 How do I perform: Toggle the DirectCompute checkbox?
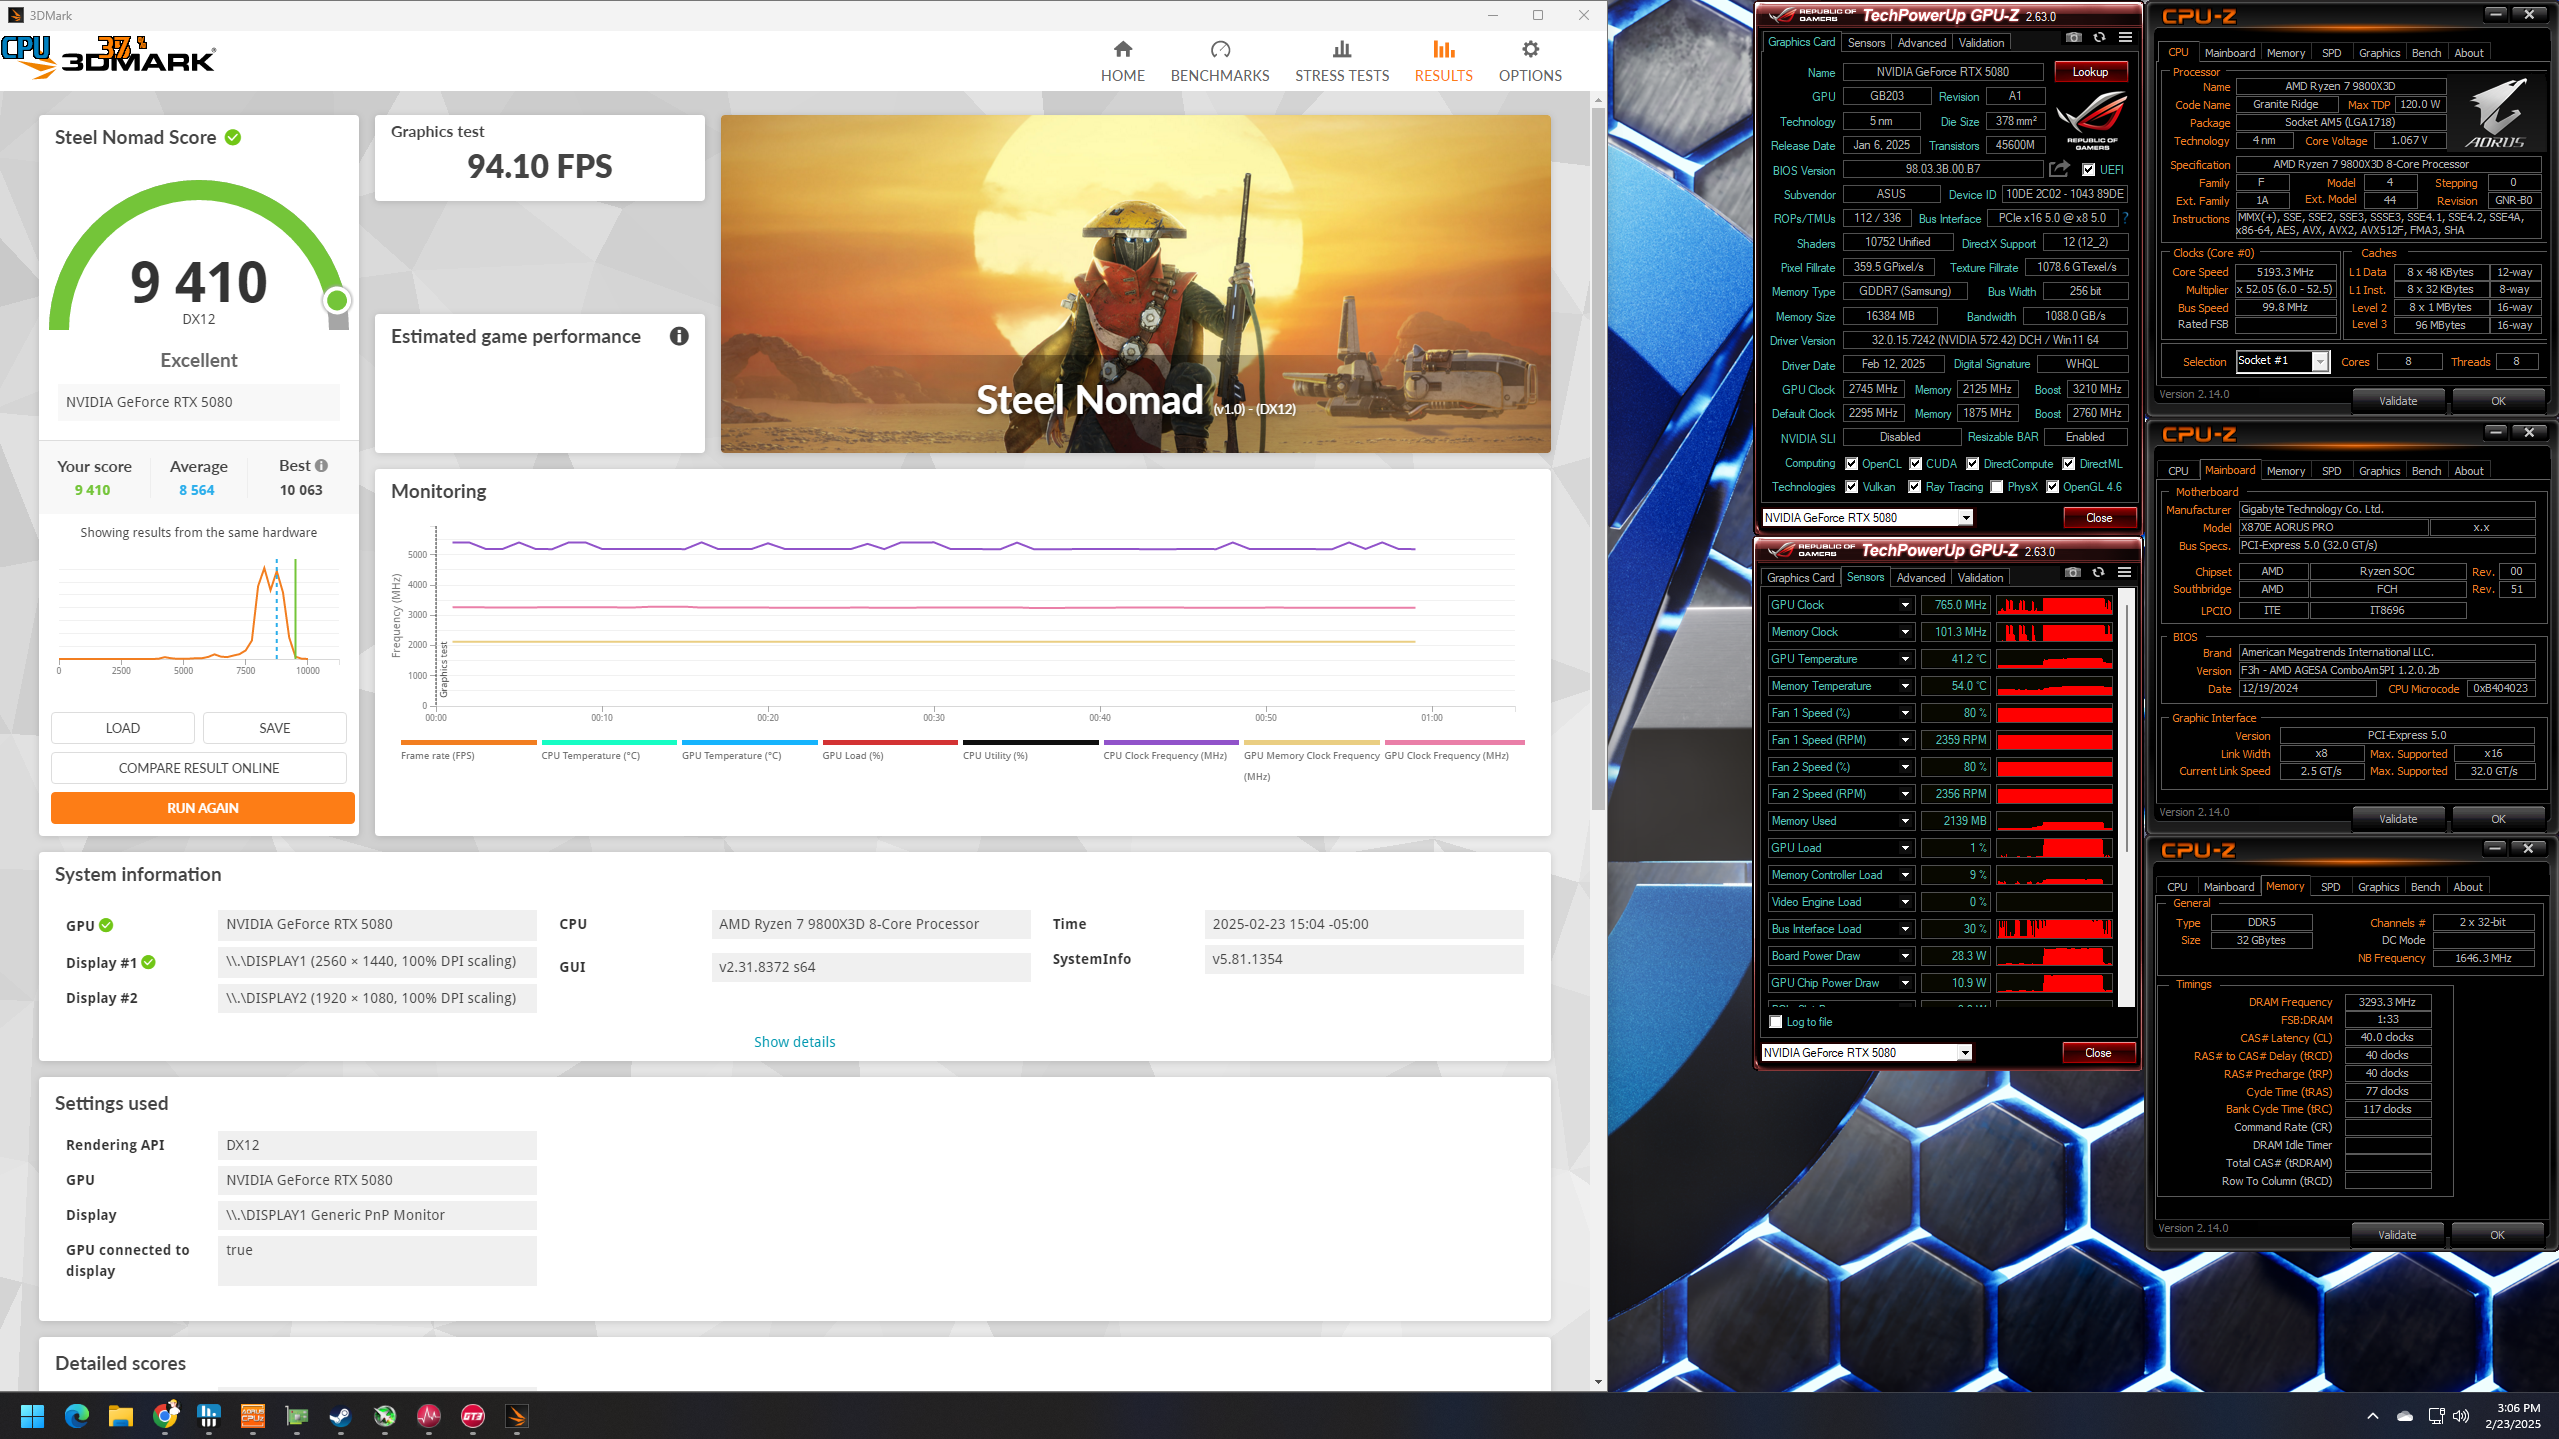pos(1972,464)
